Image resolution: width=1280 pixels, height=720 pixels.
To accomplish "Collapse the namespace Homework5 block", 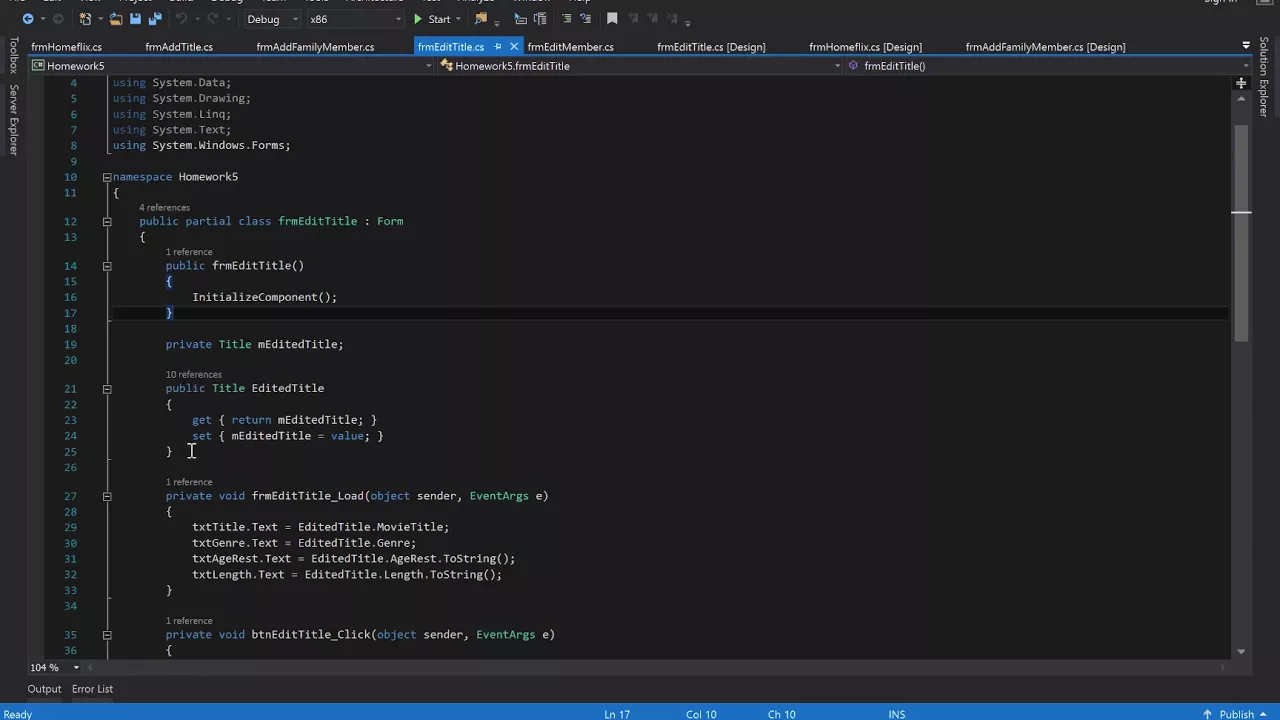I will (x=106, y=177).
